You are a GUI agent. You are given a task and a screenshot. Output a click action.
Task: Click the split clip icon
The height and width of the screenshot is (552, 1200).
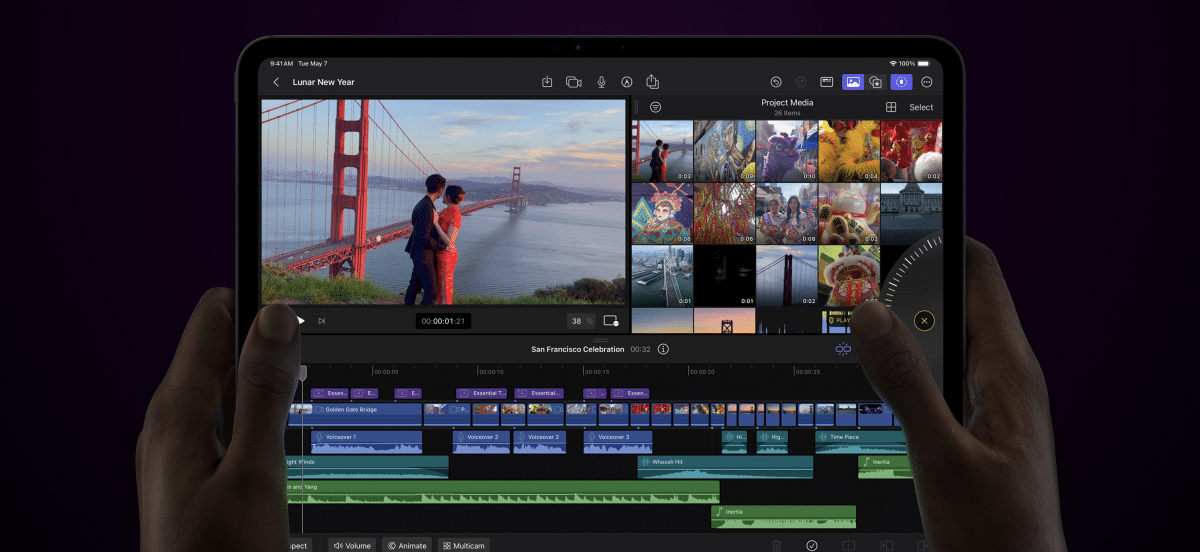(848, 545)
